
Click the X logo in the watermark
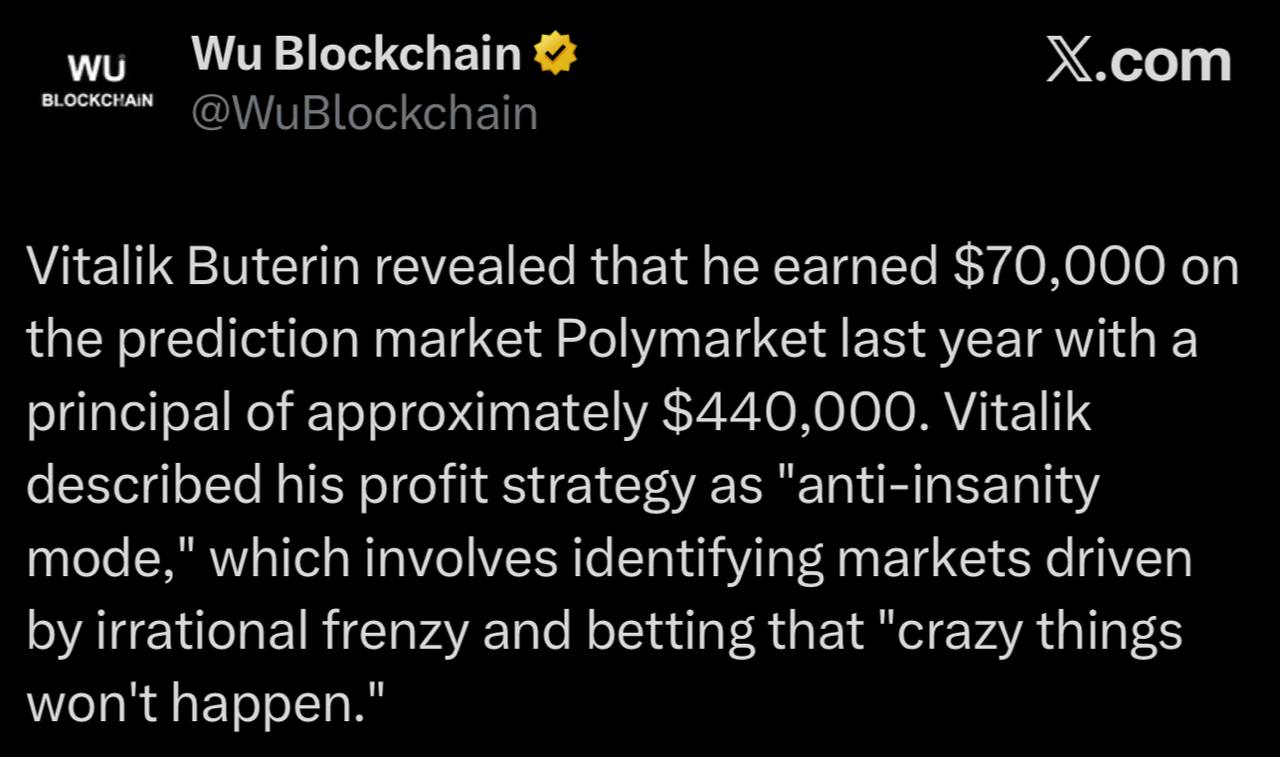(1073, 61)
